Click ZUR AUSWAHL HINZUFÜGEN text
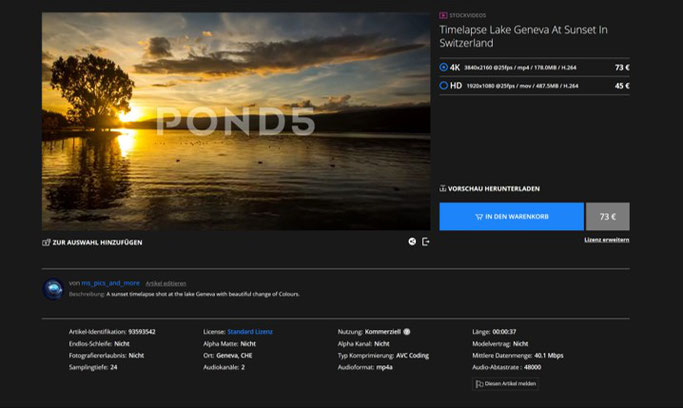The width and height of the screenshot is (683, 408). click(x=97, y=243)
